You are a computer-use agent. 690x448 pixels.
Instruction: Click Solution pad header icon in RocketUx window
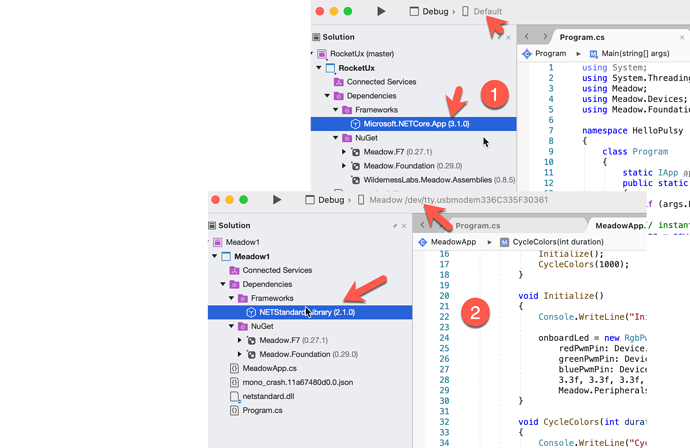(316, 37)
